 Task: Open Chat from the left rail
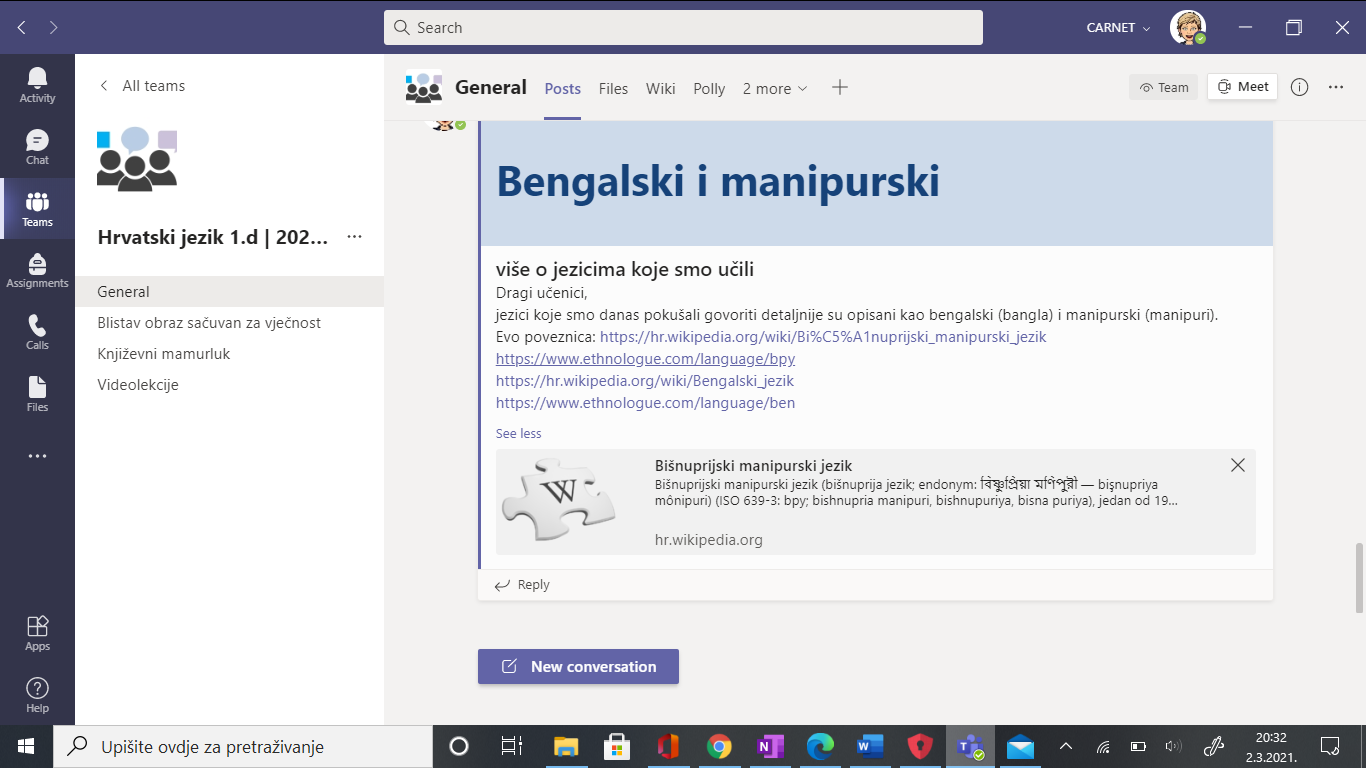37,147
